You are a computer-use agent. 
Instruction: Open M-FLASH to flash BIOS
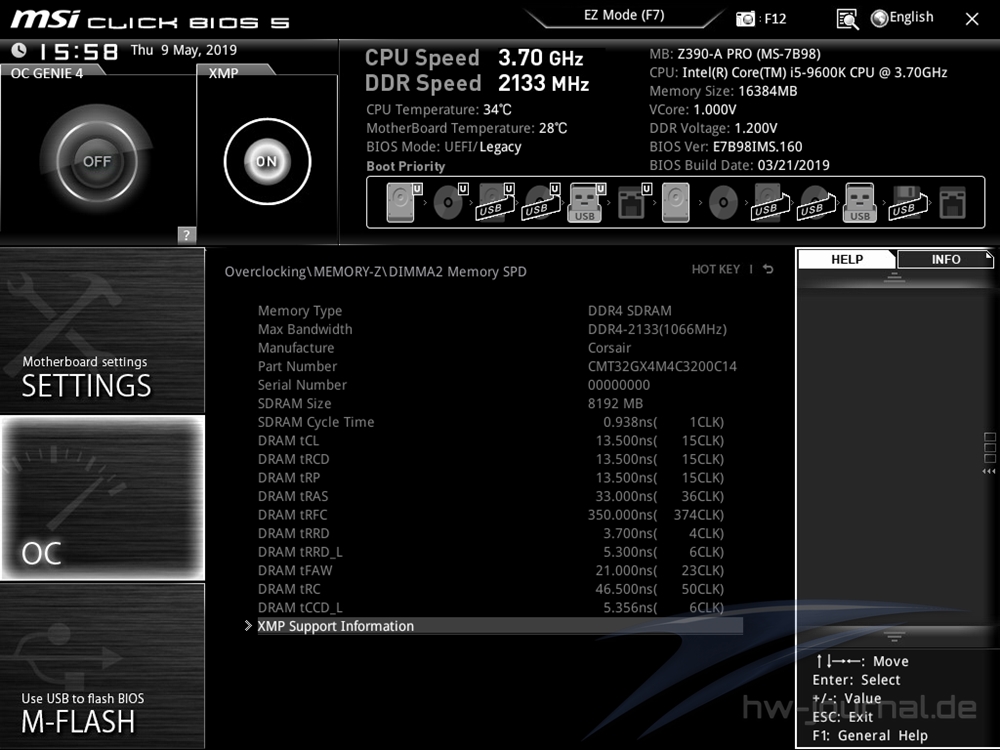pos(103,666)
